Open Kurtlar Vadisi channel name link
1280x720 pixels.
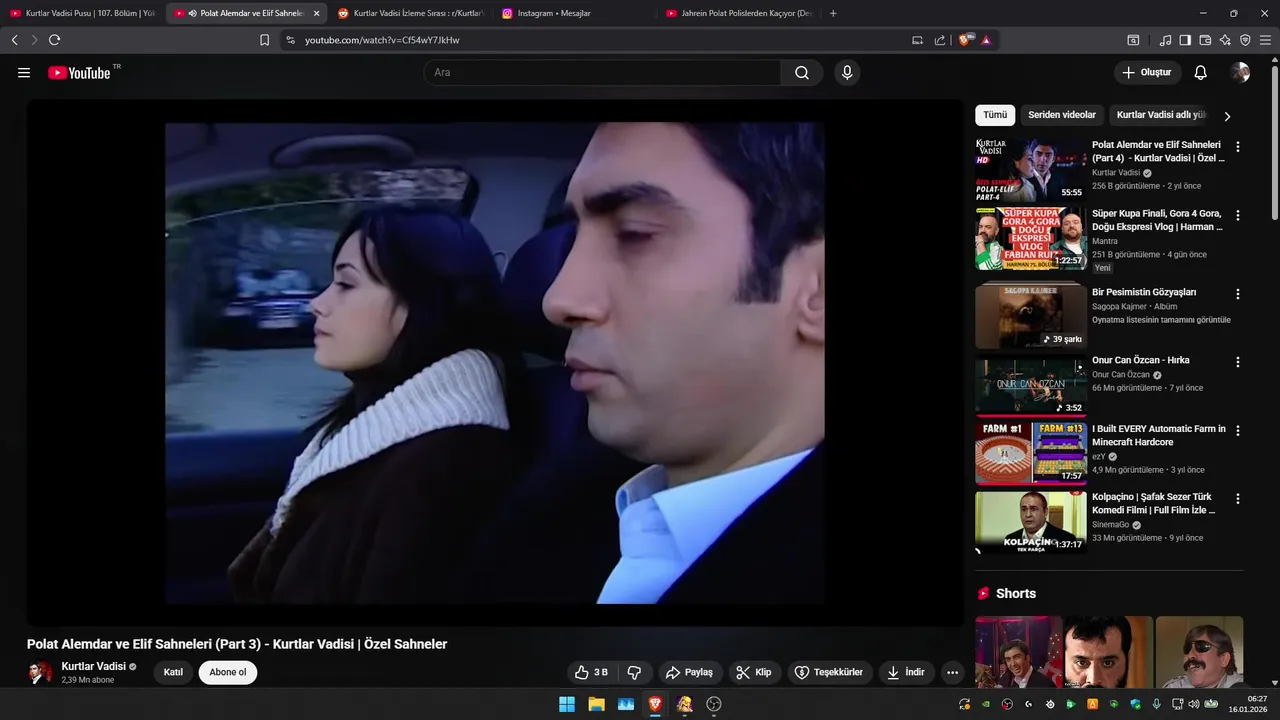[x=94, y=666]
